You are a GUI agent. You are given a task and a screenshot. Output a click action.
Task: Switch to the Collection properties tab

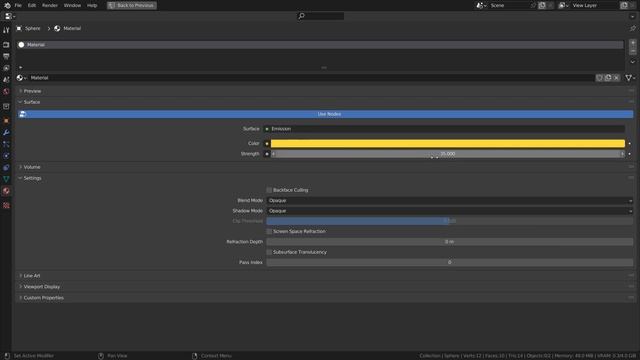[x=6, y=106]
